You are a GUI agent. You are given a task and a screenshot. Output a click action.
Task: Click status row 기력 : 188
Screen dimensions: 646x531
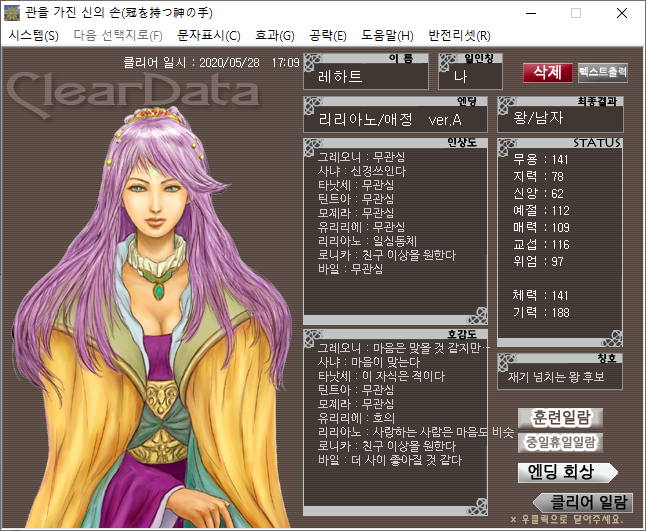[x=541, y=313]
